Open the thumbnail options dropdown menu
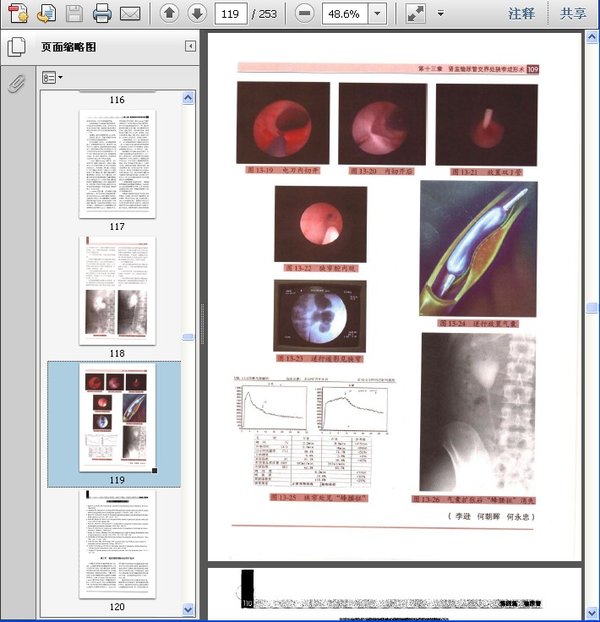Screen dimensions: 600x622 pos(52,77)
